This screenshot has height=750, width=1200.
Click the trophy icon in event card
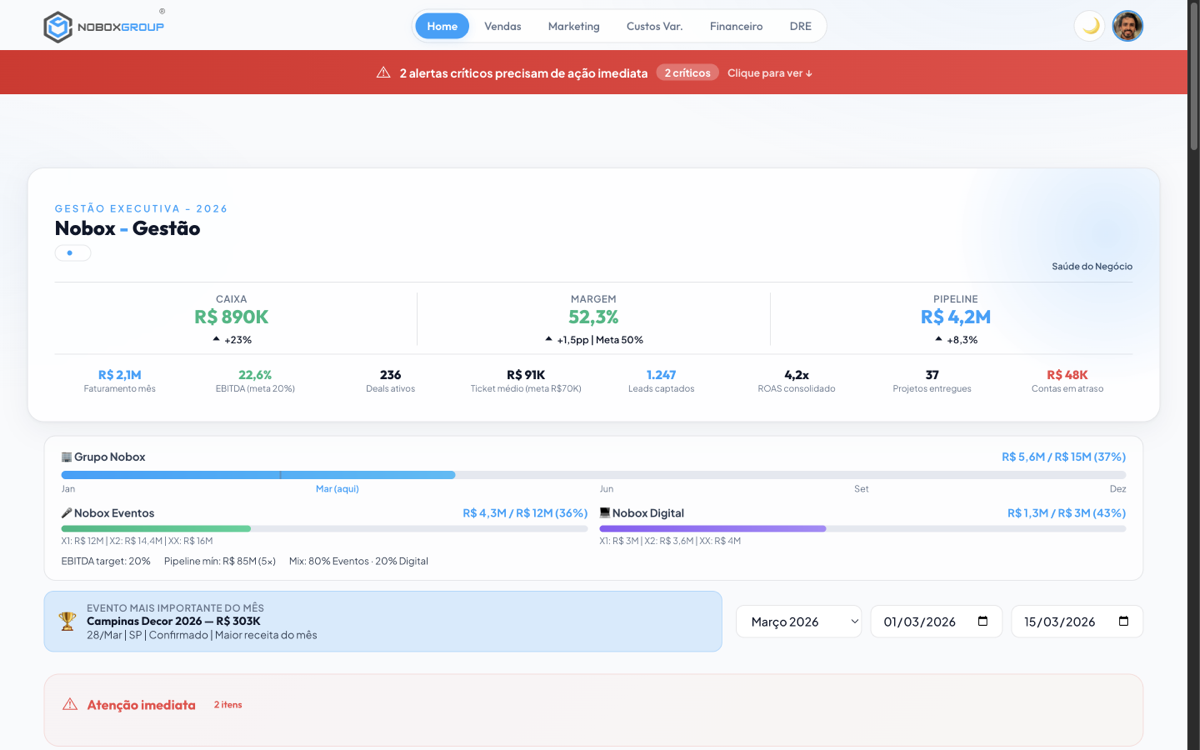coord(67,621)
